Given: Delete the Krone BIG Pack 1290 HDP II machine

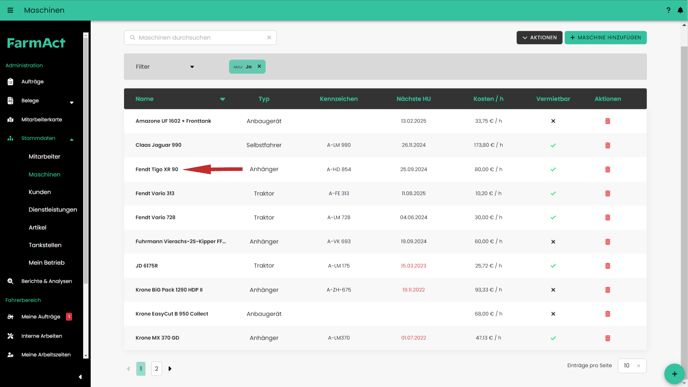Looking at the screenshot, I should tap(608, 290).
